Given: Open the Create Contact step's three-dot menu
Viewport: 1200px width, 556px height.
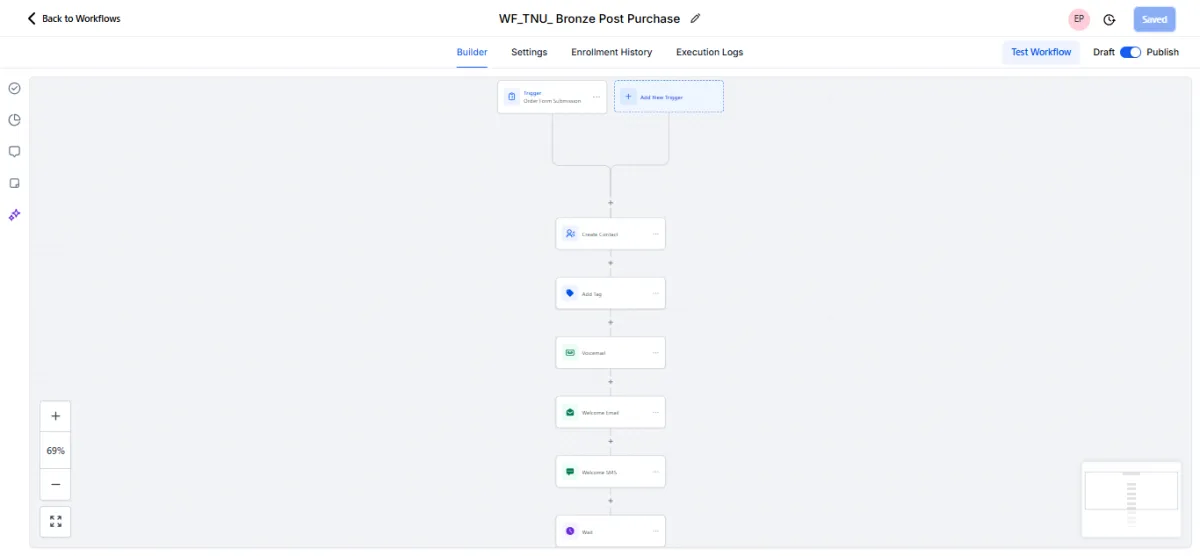Looking at the screenshot, I should pyautogui.click(x=656, y=234).
